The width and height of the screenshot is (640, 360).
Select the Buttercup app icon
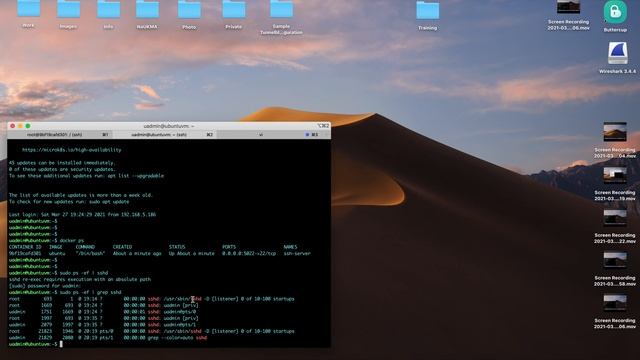pyautogui.click(x=615, y=12)
